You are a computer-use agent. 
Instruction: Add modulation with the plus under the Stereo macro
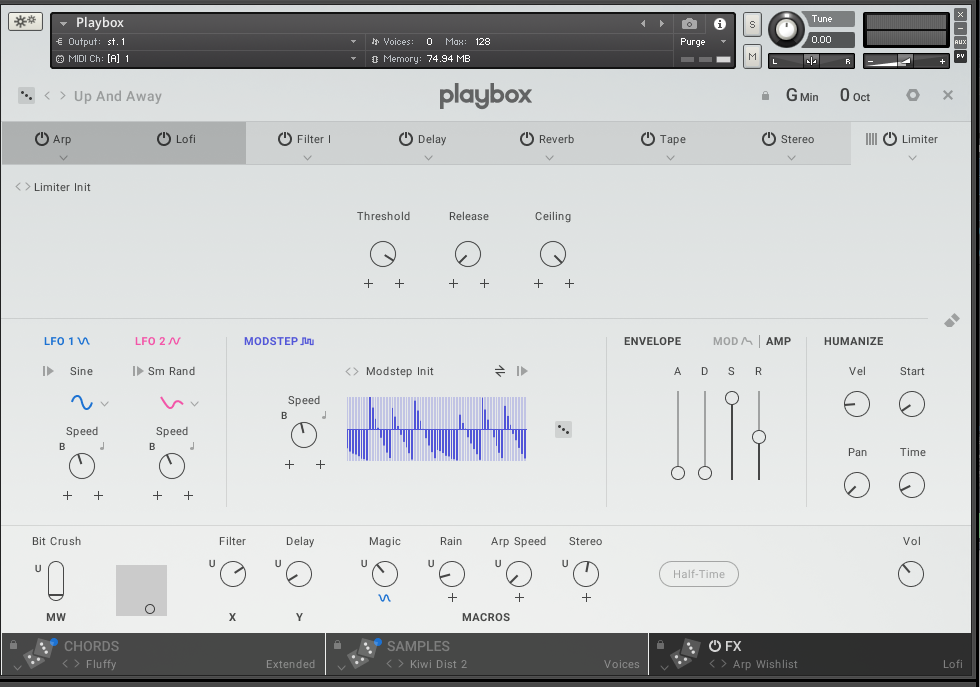[586, 598]
